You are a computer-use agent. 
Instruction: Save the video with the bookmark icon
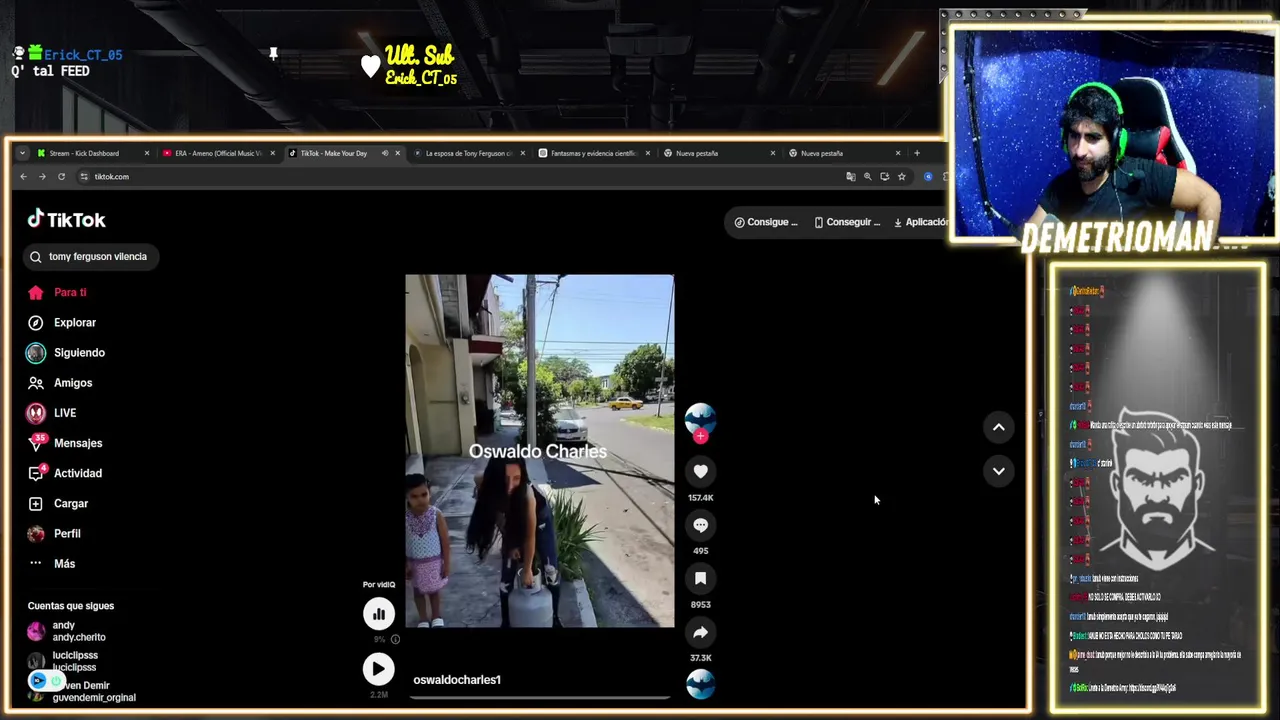coord(700,578)
